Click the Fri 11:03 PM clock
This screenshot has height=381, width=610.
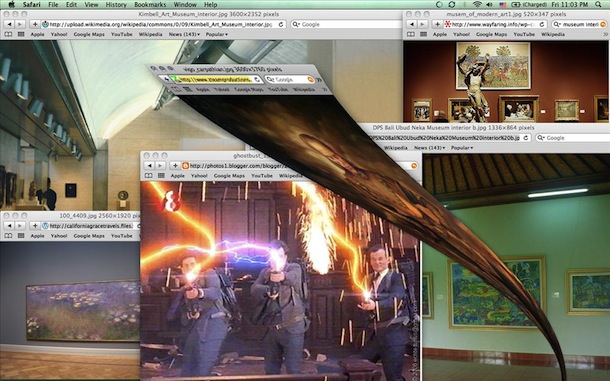click(x=570, y=5)
